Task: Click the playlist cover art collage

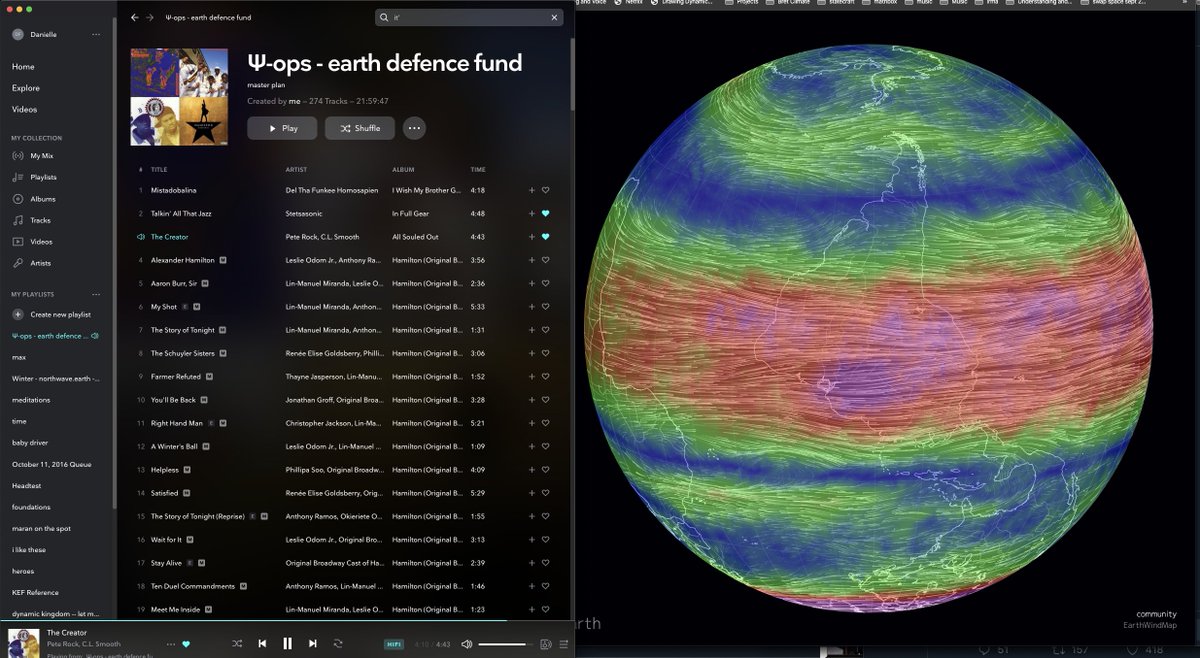Action: click(179, 97)
